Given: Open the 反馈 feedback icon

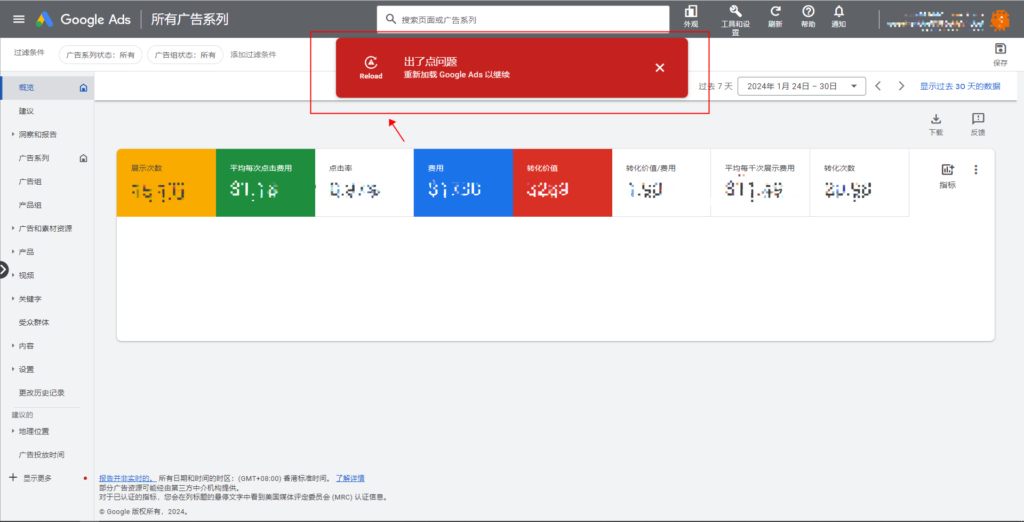Looking at the screenshot, I should (978, 119).
